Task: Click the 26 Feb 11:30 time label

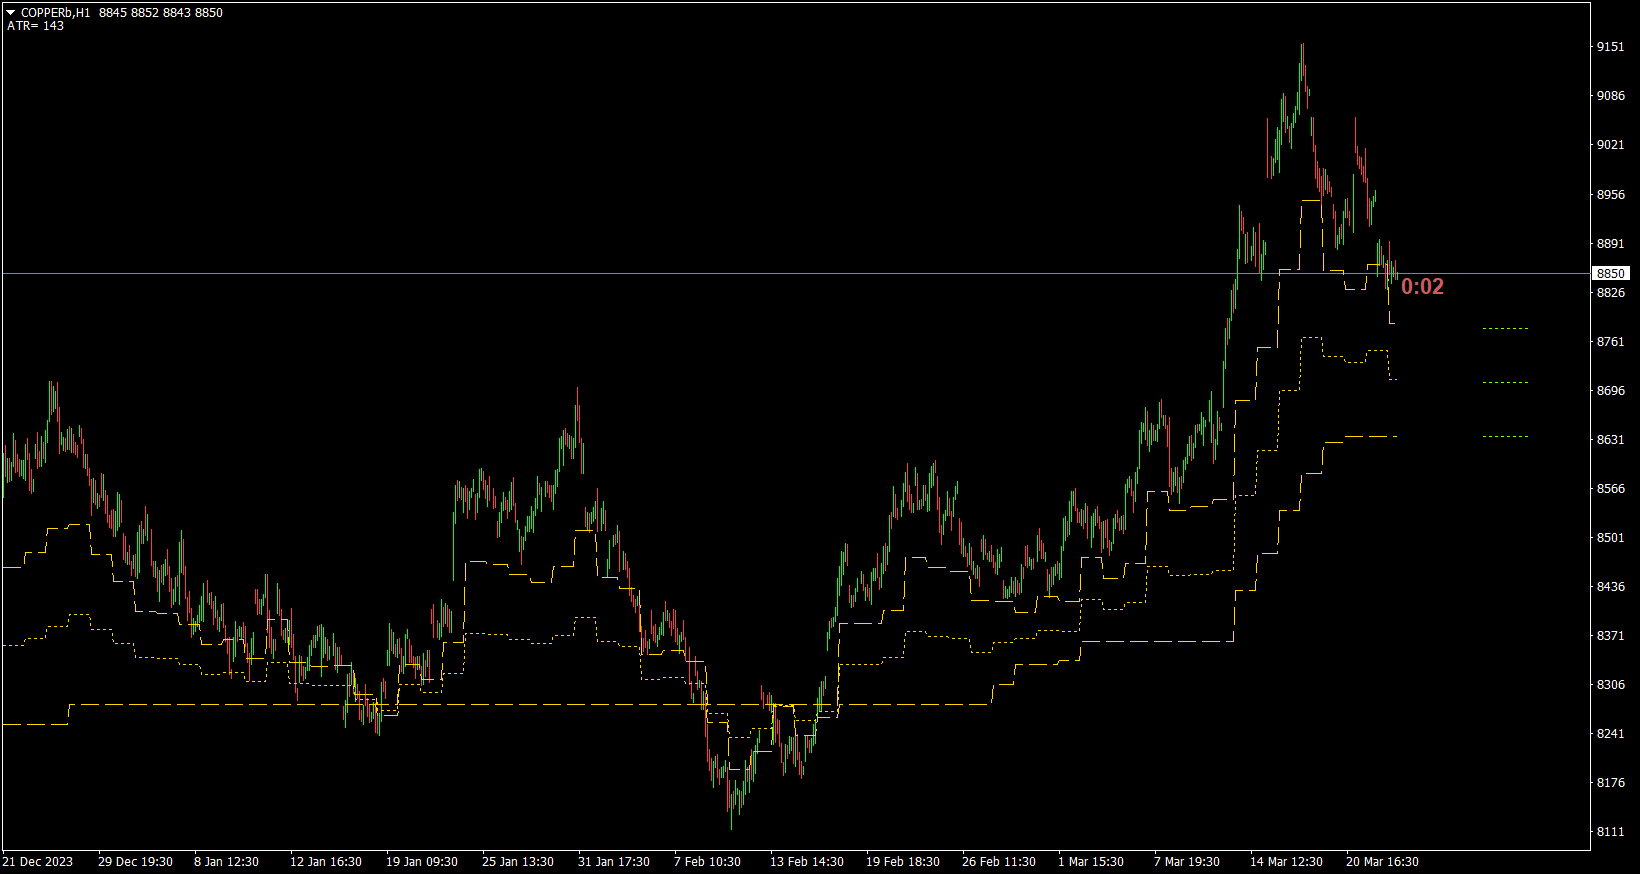Action: click(999, 862)
